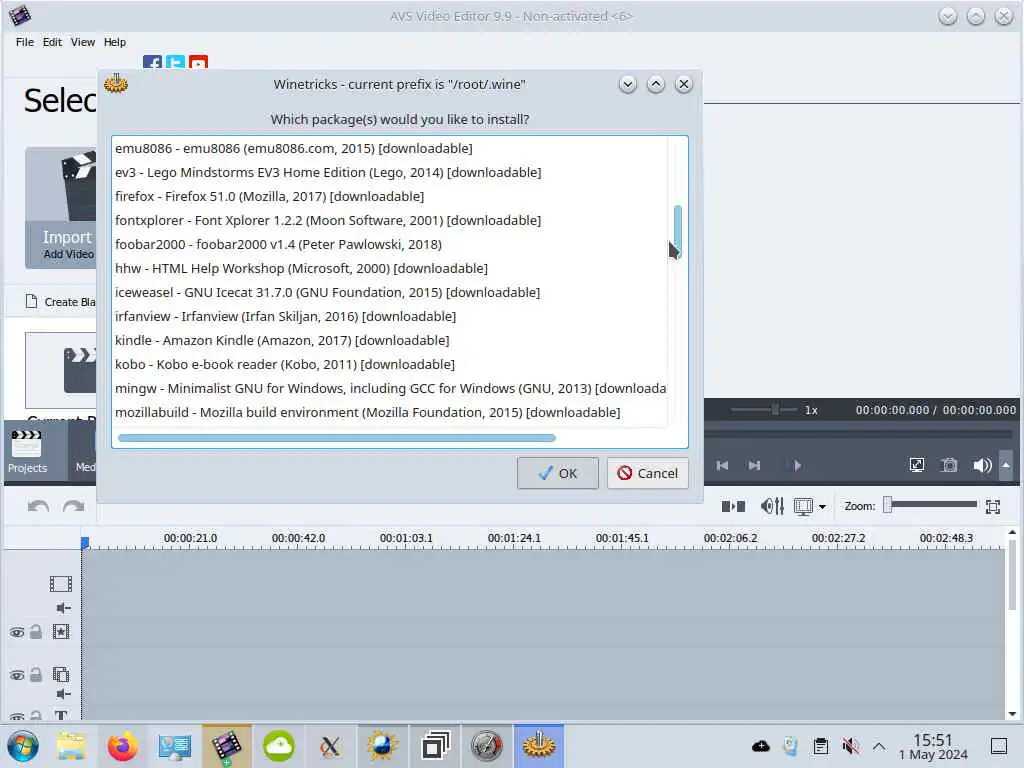Click the zoom to fit icon
Image resolution: width=1024 pixels, height=768 pixels.
tap(993, 506)
